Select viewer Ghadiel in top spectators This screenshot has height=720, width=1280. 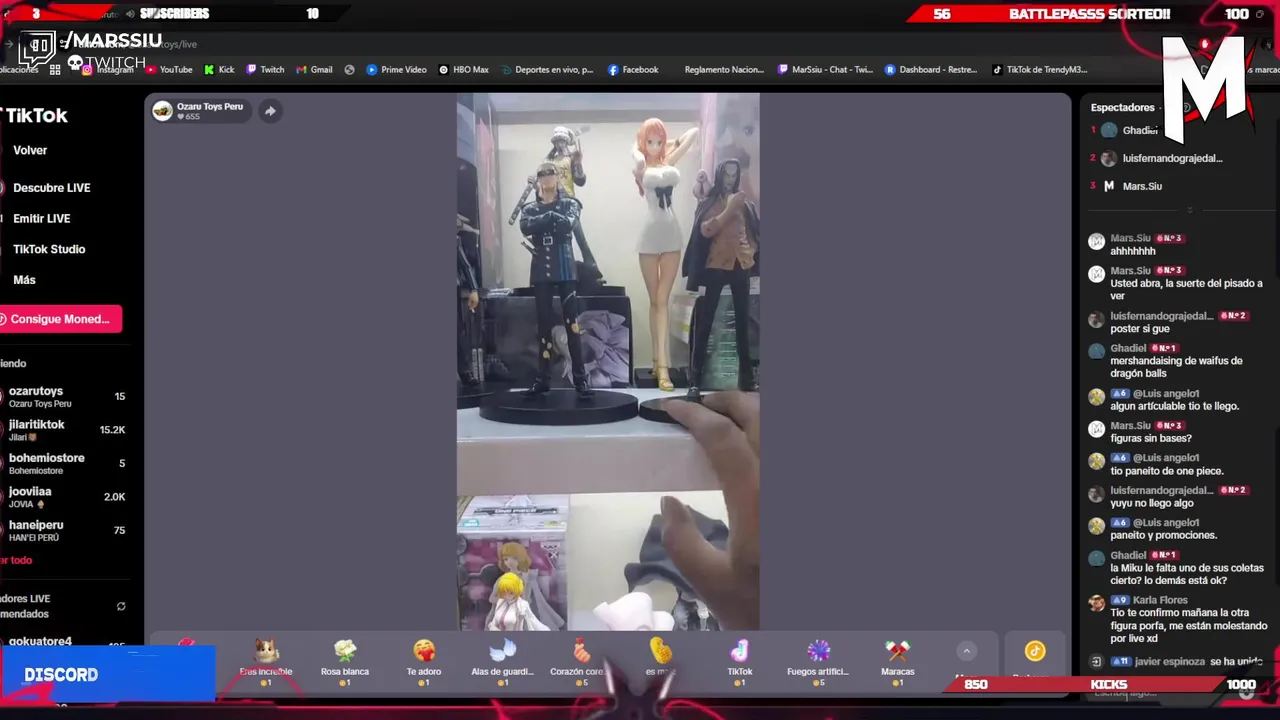coord(1139,130)
